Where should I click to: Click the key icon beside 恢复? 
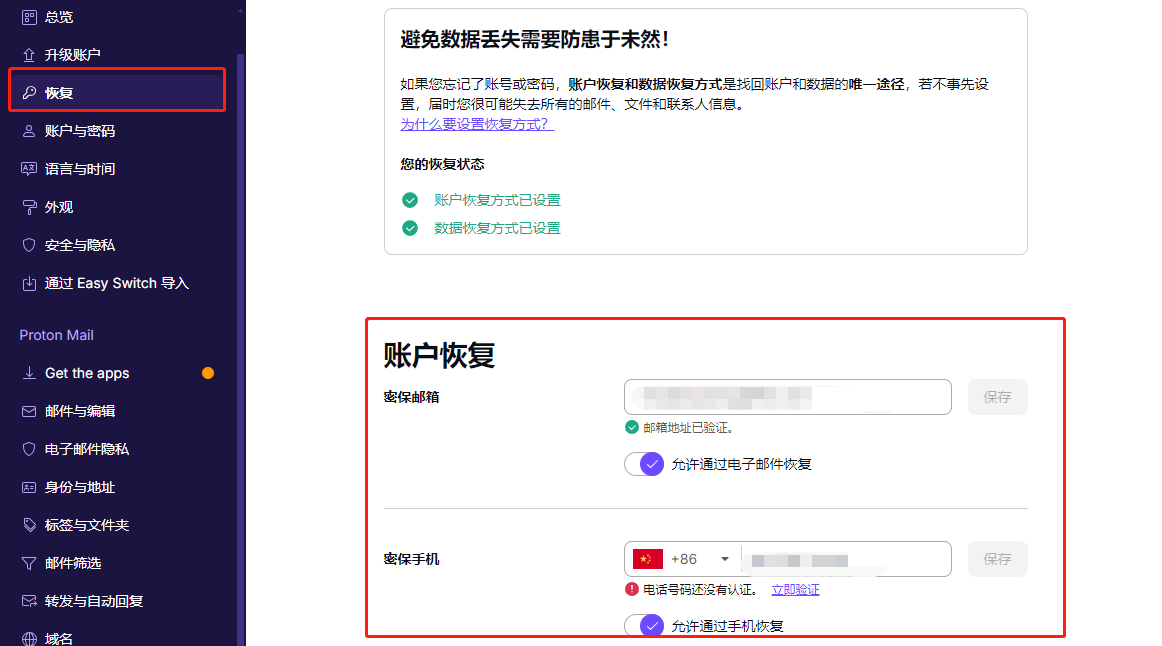pyautogui.click(x=29, y=93)
